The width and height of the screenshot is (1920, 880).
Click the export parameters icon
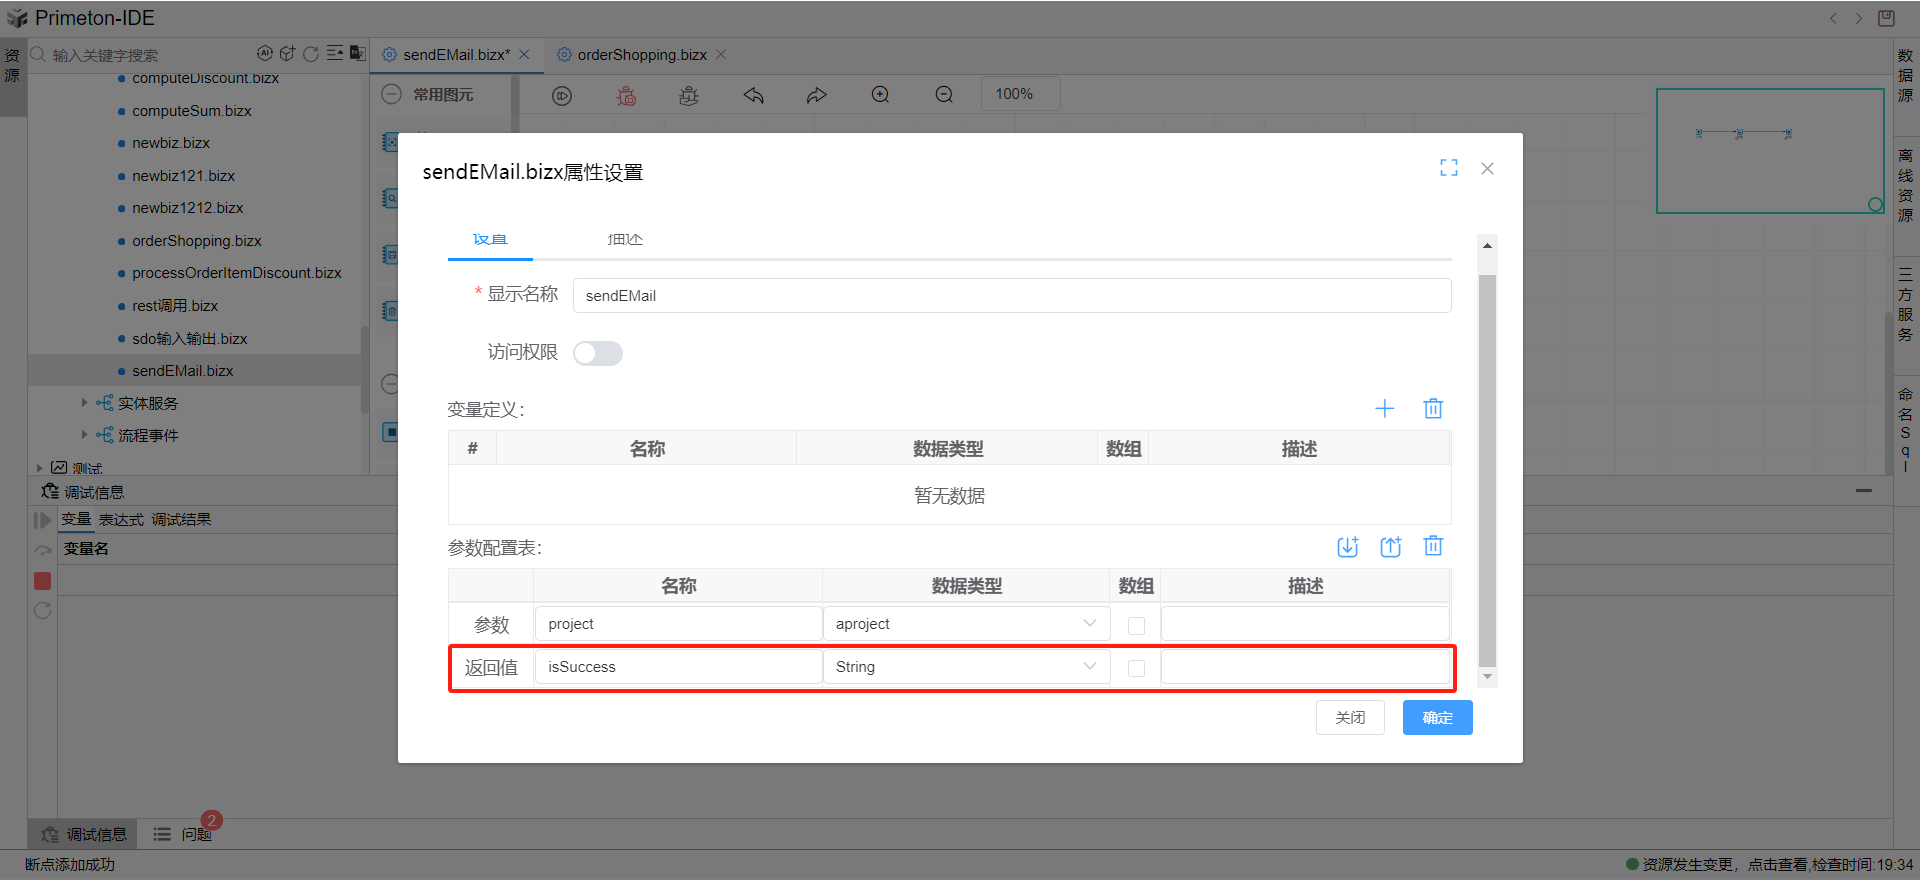pos(1390,546)
